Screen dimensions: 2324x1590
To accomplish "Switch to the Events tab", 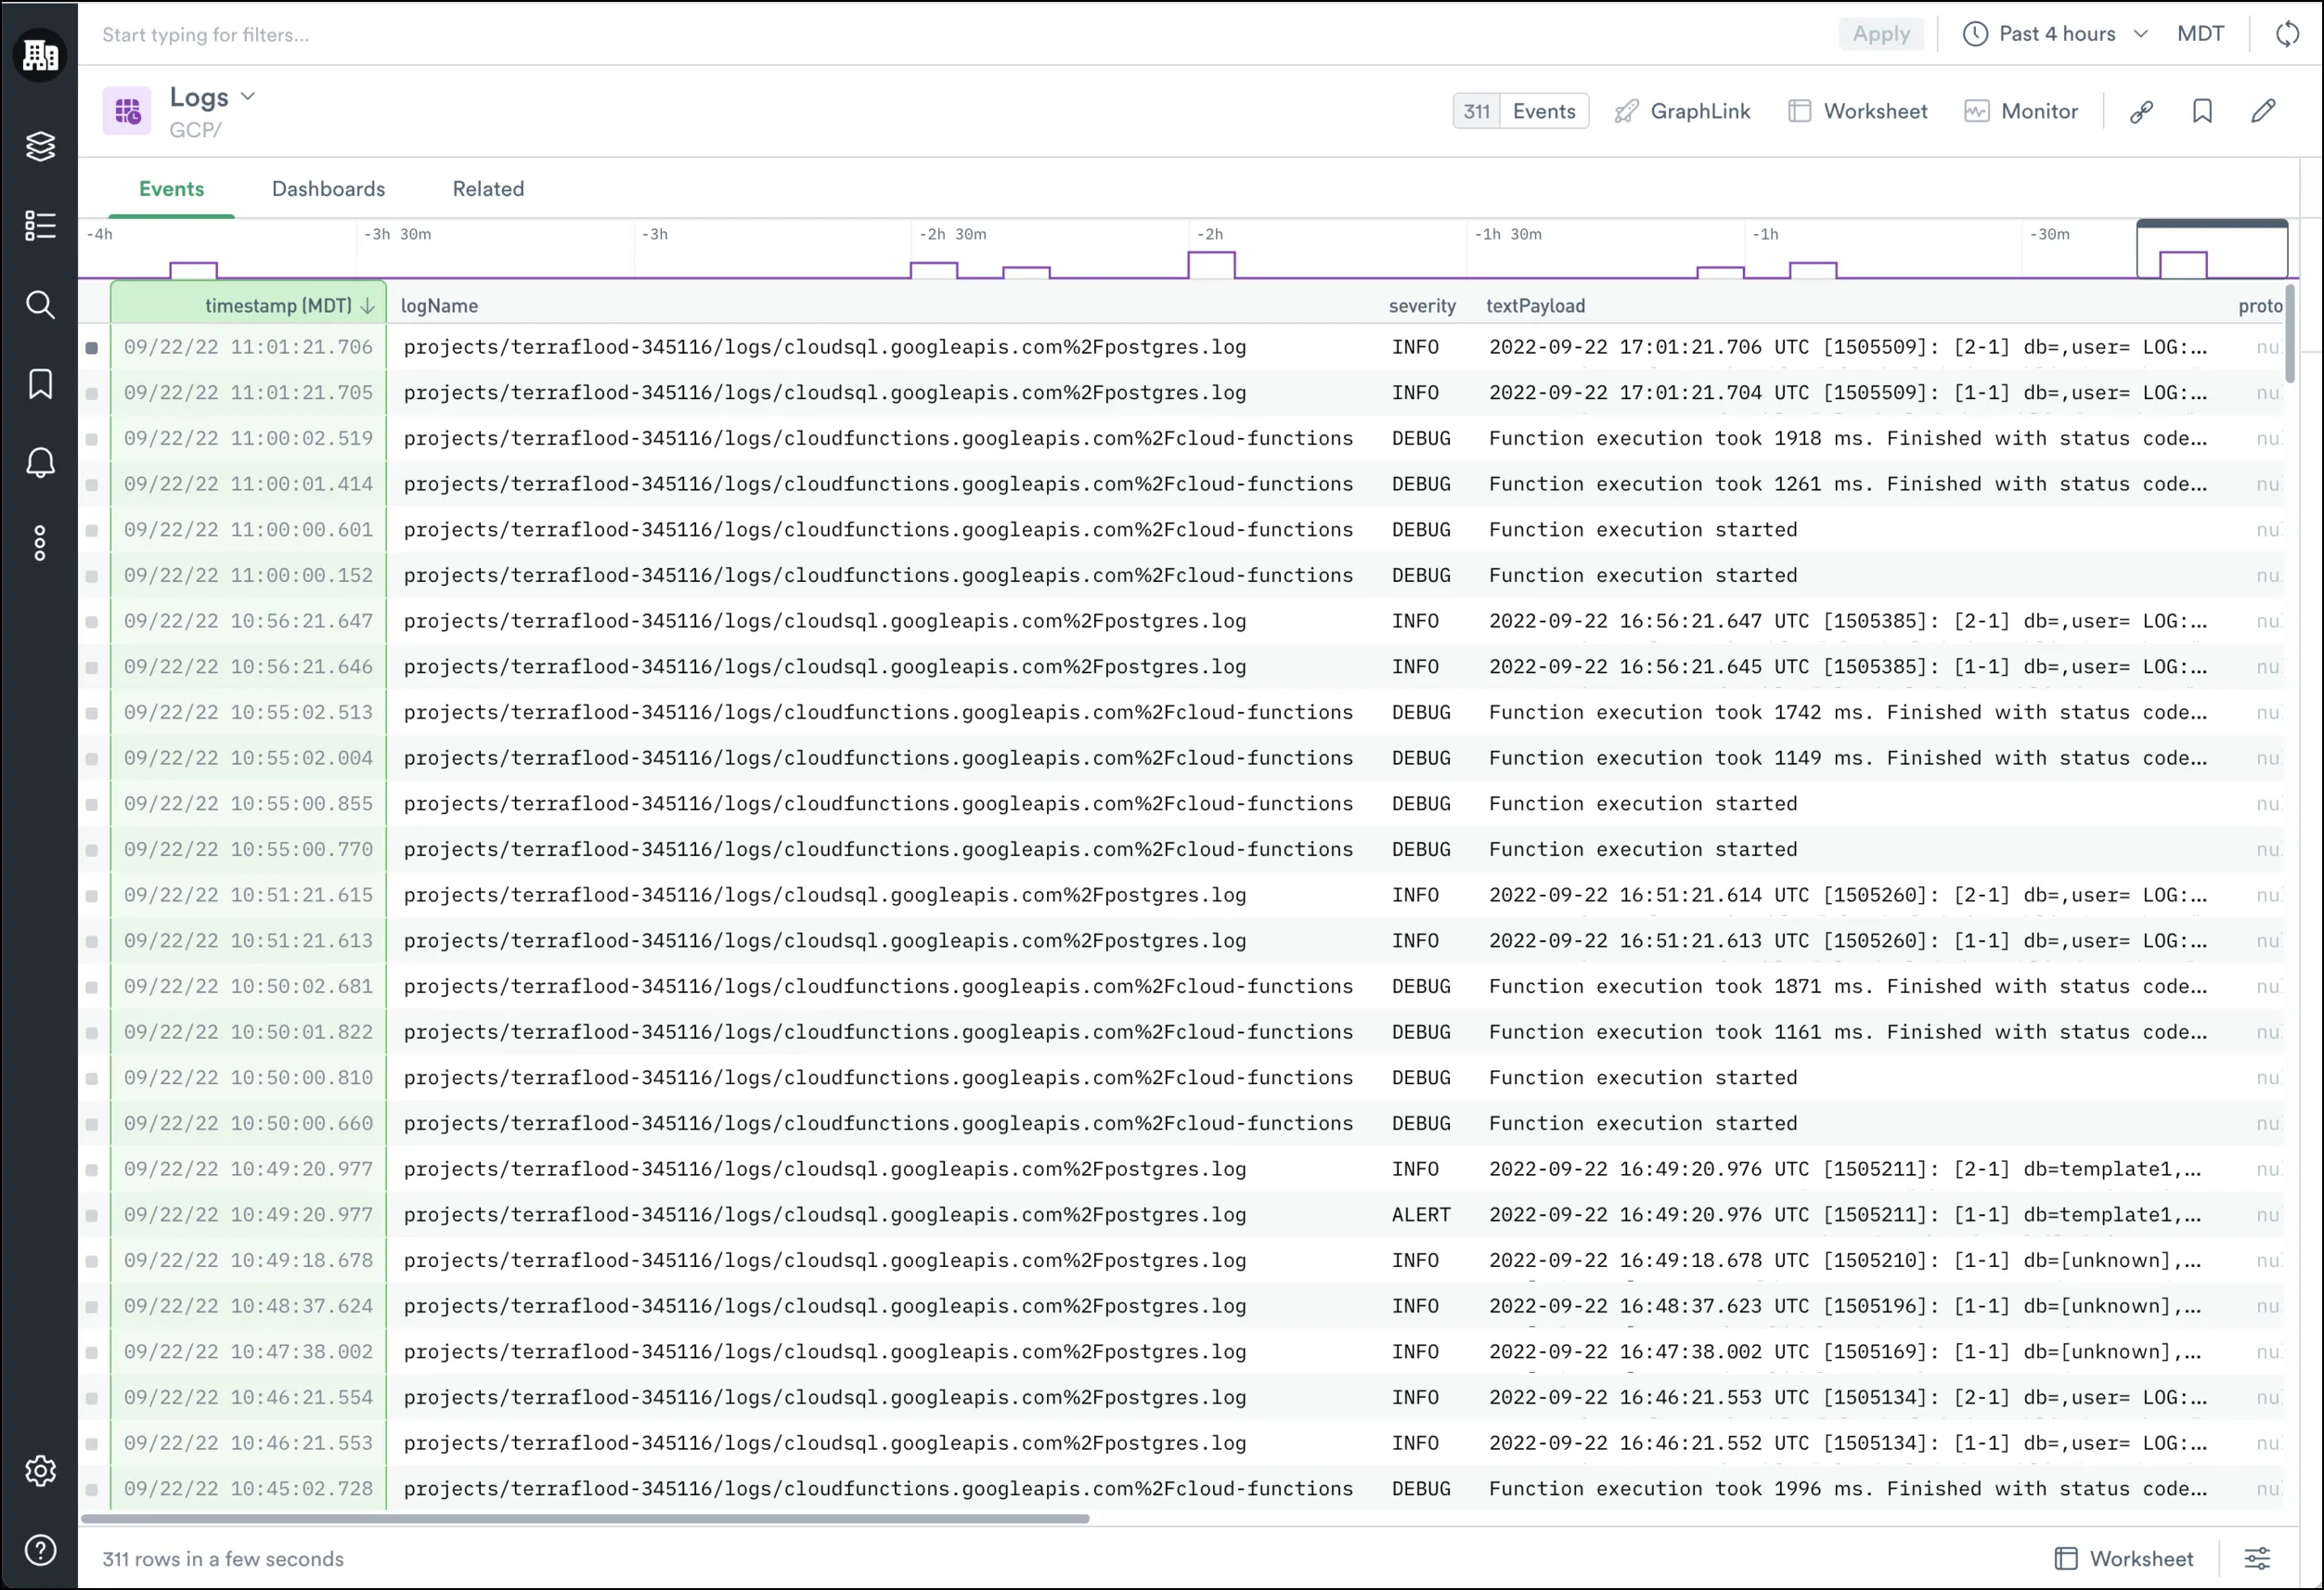I will 171,189.
